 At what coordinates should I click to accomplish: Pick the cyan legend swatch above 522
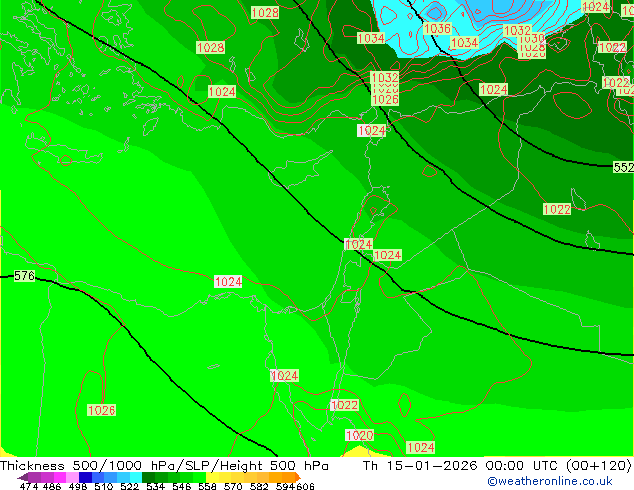(x=136, y=477)
